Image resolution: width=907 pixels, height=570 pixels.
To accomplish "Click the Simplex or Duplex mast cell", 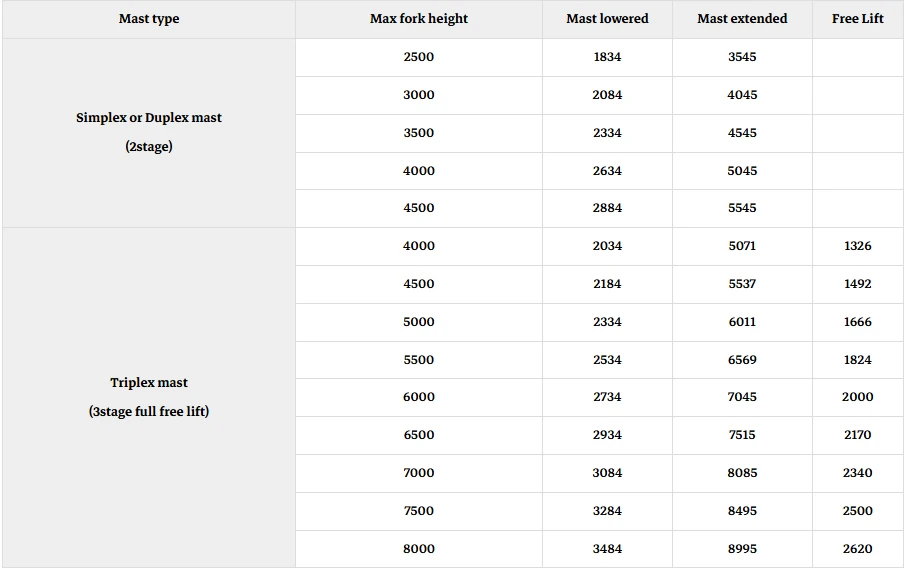I will click(x=149, y=133).
